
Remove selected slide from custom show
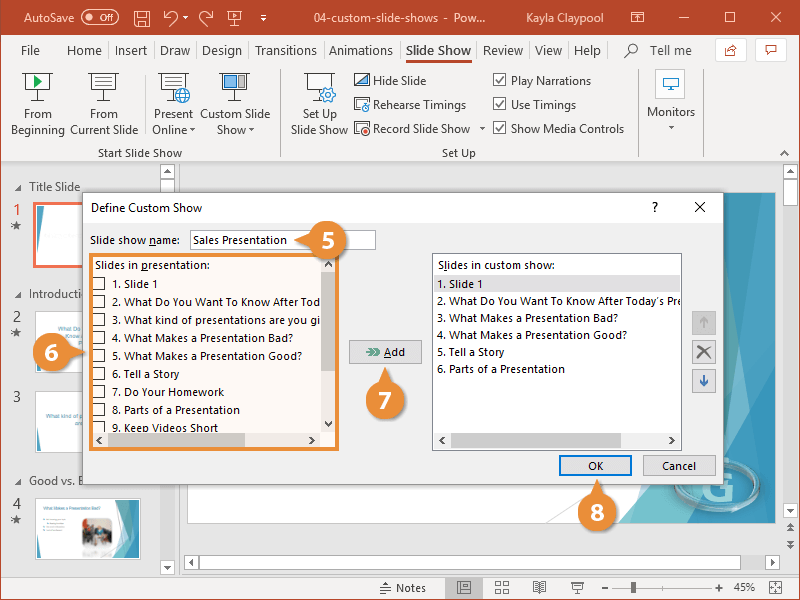[x=704, y=352]
